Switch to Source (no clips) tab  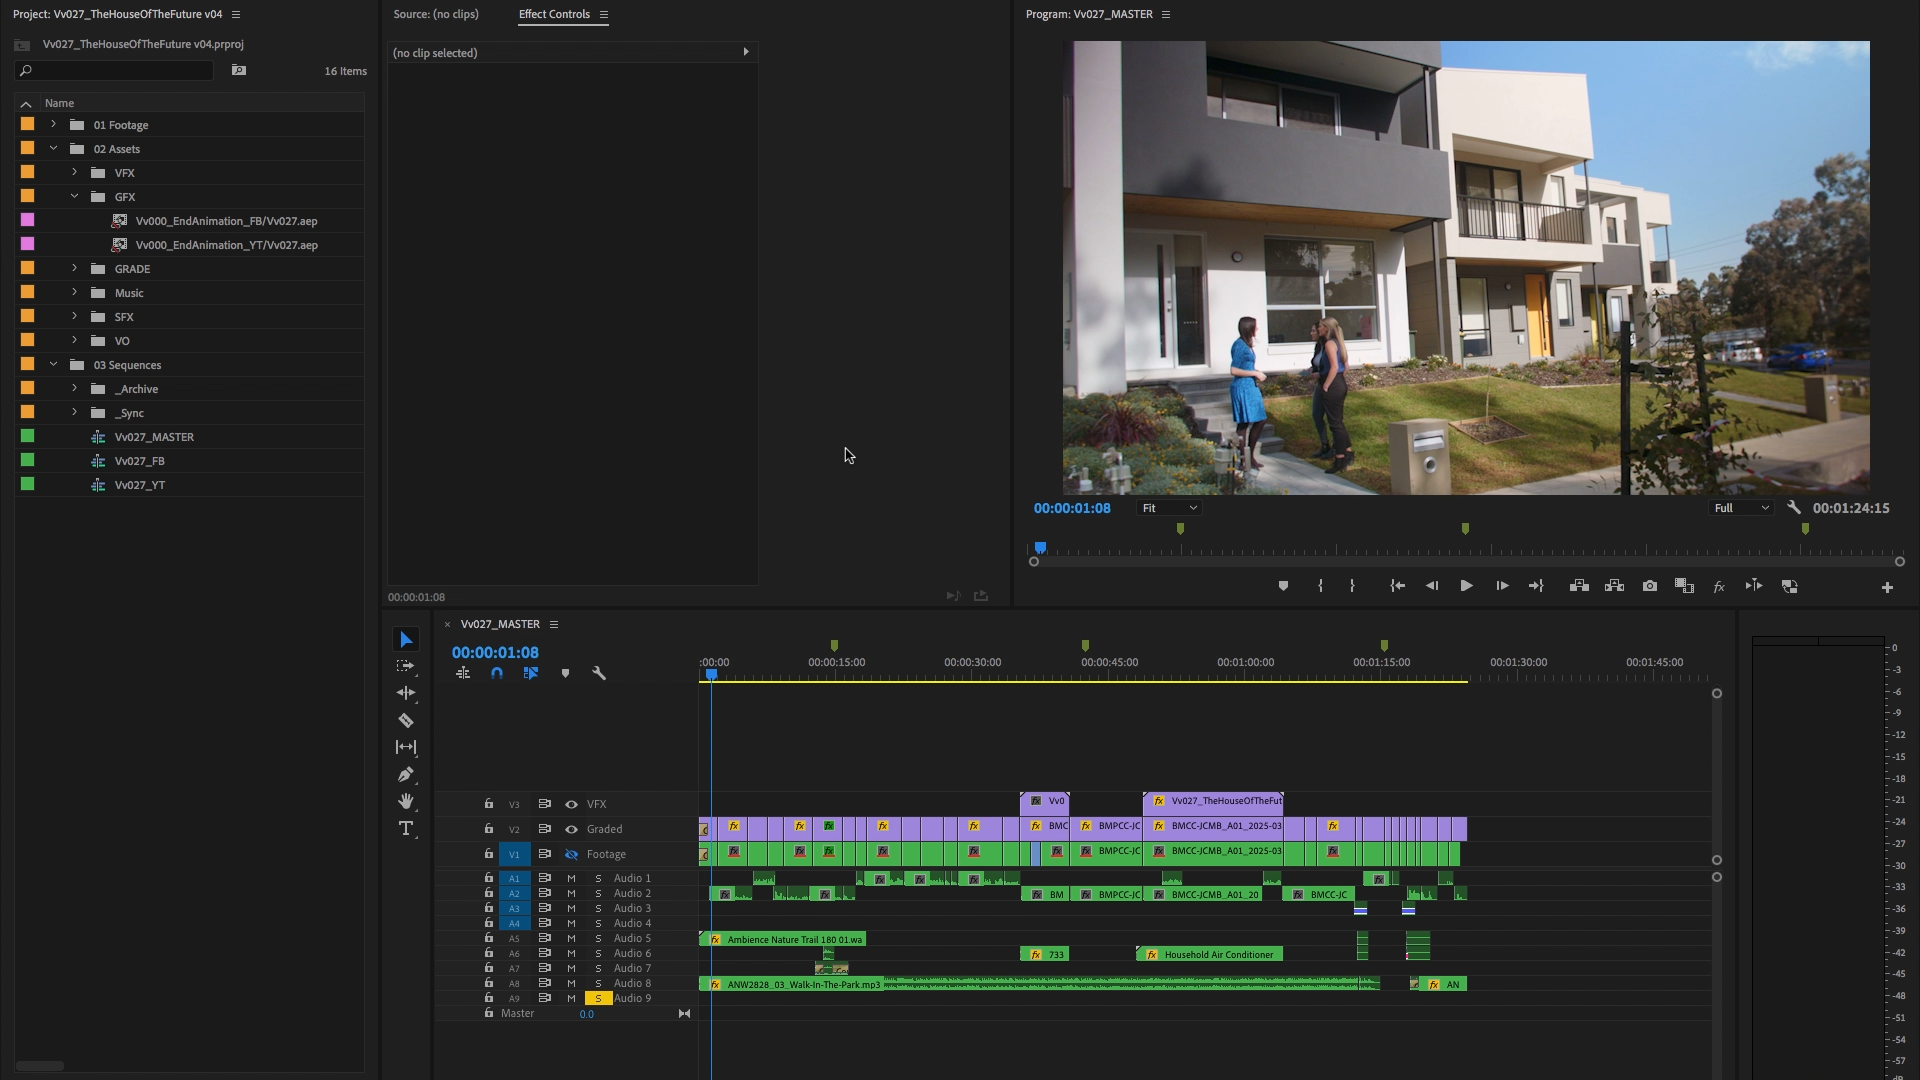coord(436,14)
